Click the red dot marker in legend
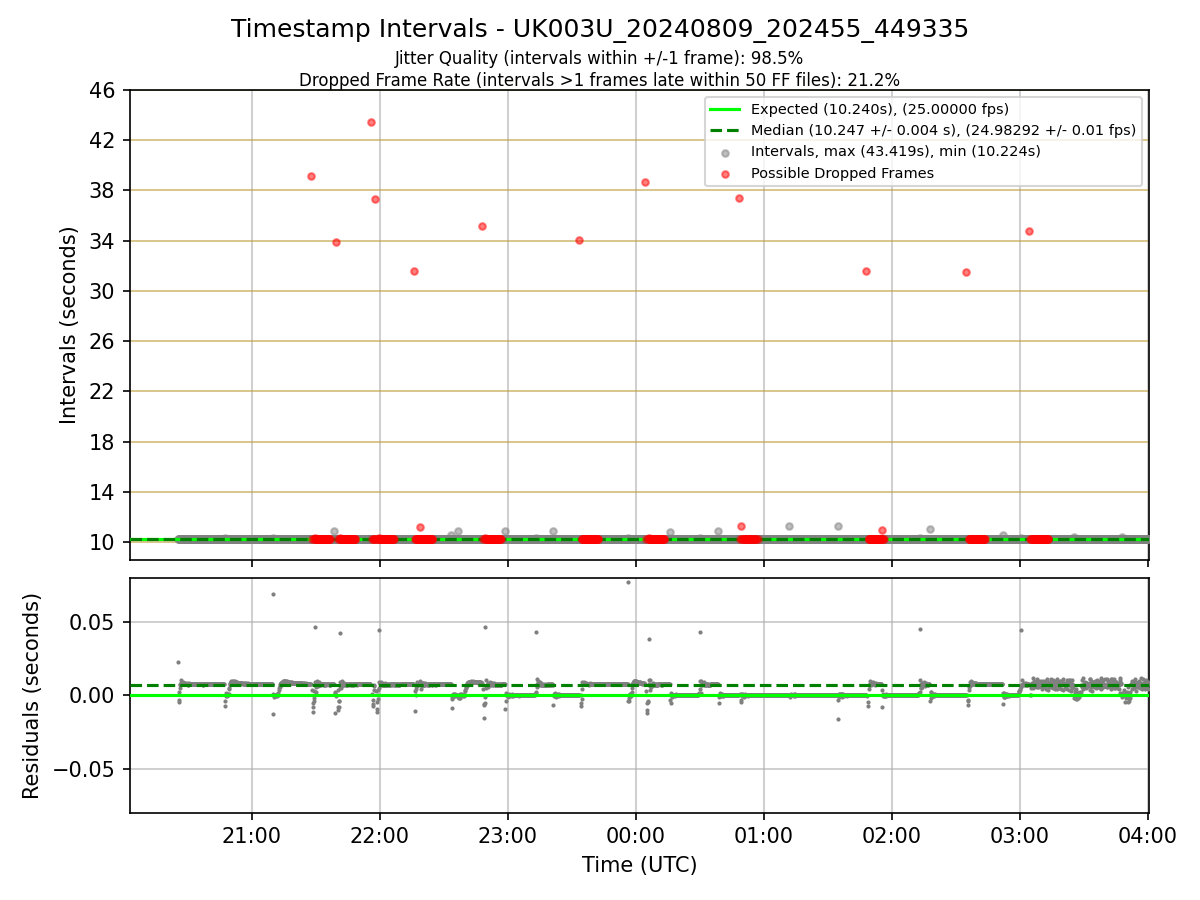The height and width of the screenshot is (900, 1200). coord(725,174)
